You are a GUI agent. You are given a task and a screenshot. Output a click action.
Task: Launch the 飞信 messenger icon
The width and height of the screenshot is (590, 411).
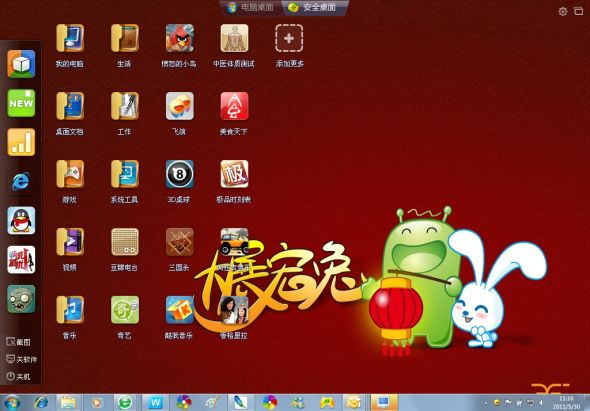coord(179,106)
